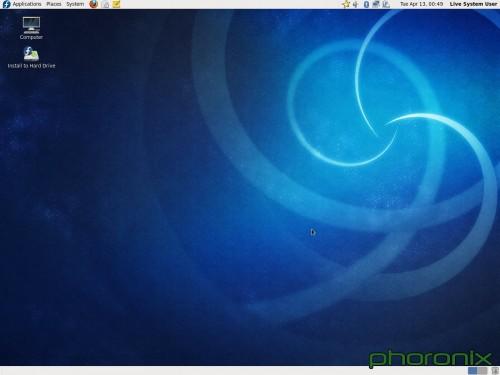Open the mail launcher in the top panel
The width and height of the screenshot is (500, 375).
click(105, 4)
